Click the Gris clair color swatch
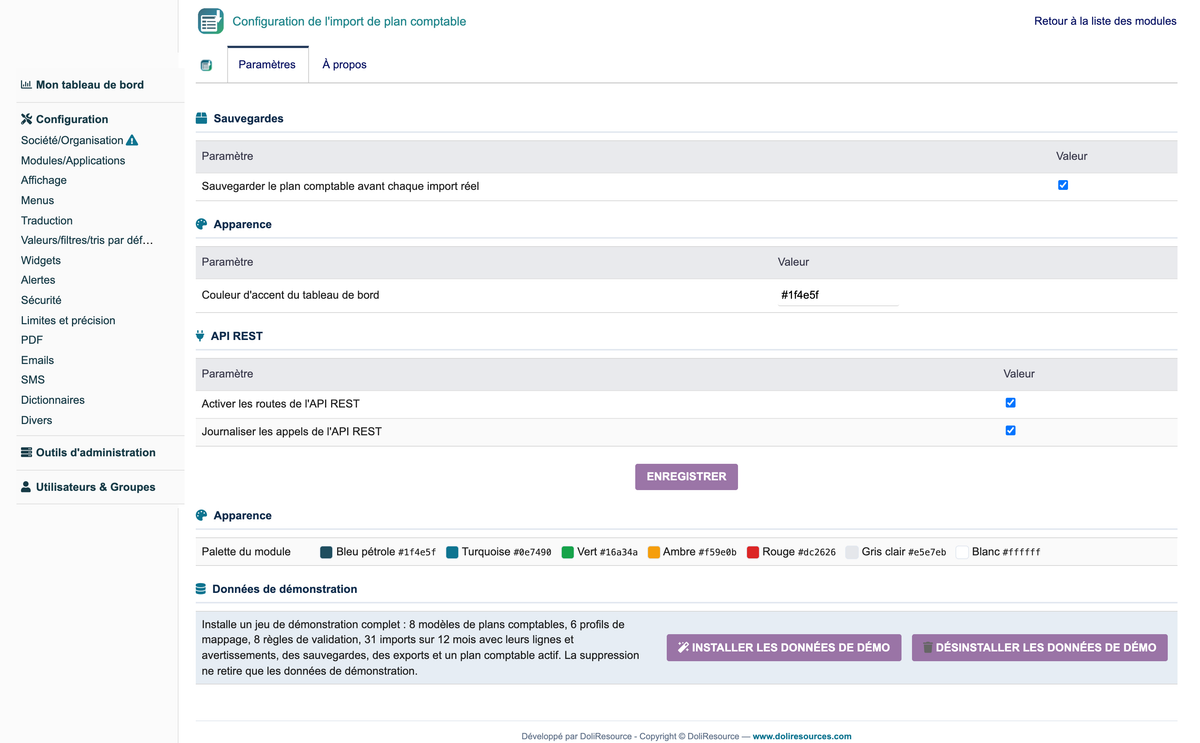Screen dimensions: 1200x743 pos(852,552)
